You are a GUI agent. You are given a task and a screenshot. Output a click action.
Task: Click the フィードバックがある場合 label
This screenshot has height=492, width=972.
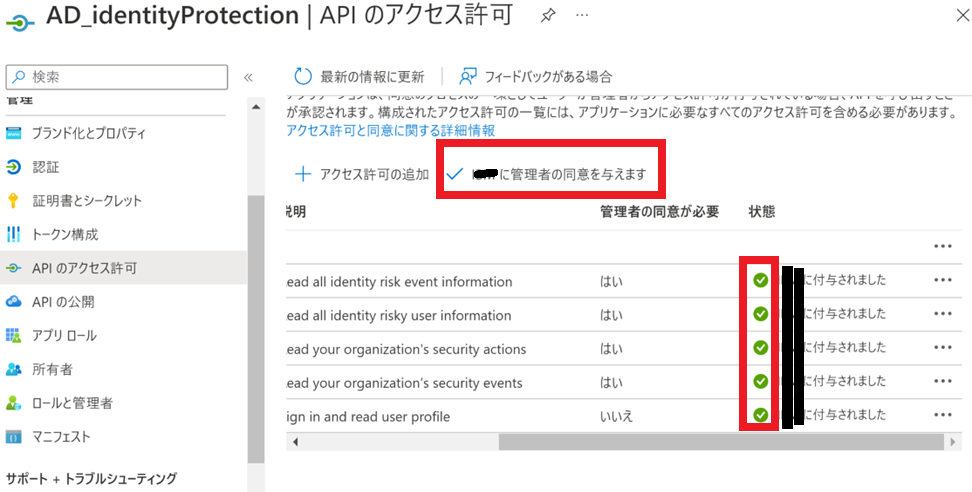548,77
